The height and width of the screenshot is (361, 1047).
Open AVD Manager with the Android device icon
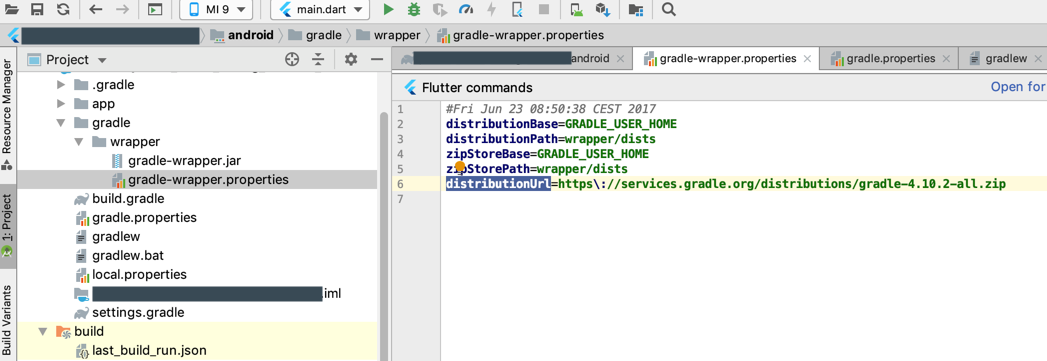(x=576, y=9)
